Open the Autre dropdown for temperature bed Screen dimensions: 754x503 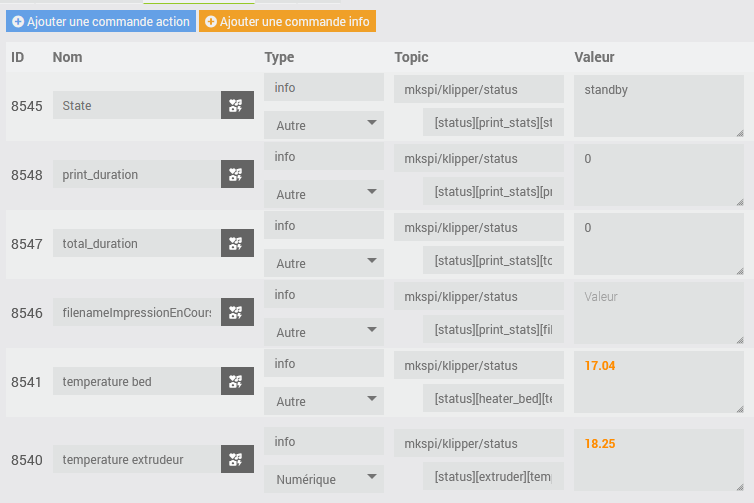coord(324,401)
